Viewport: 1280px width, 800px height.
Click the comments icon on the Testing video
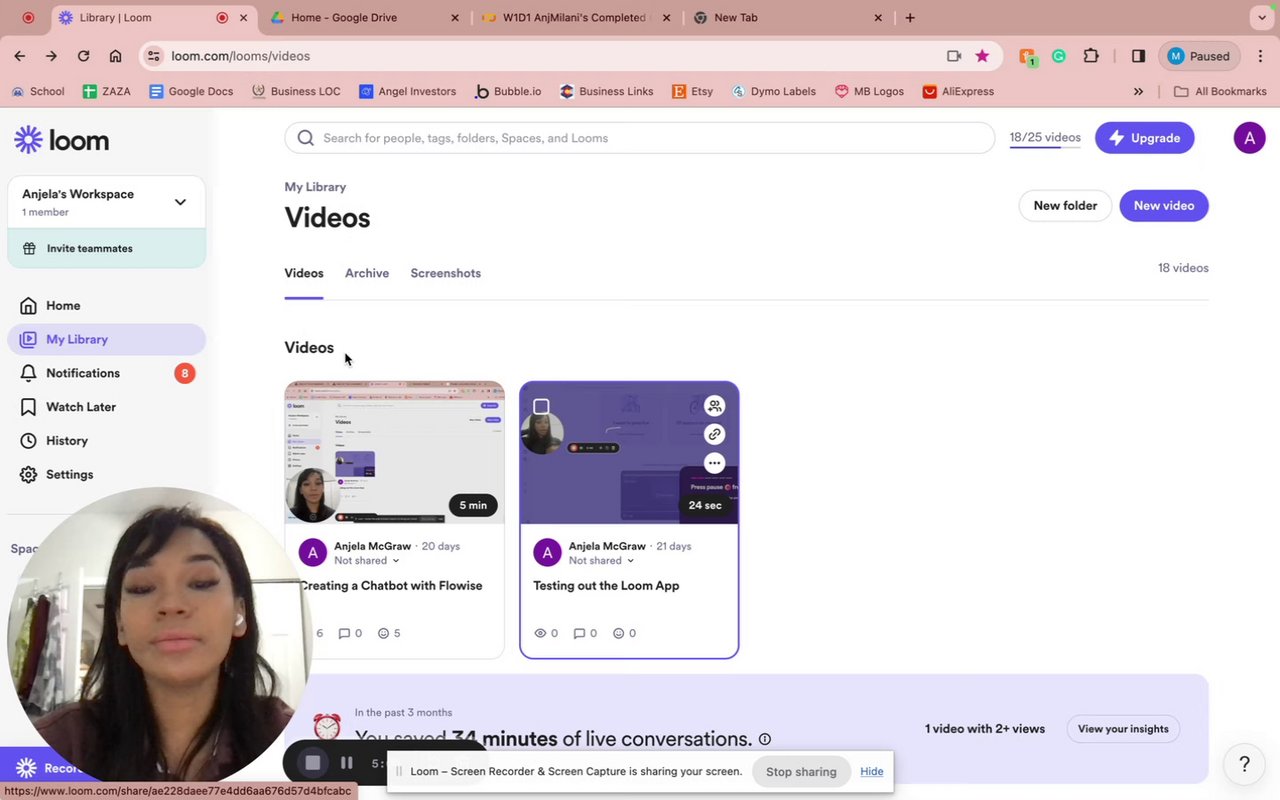point(579,633)
